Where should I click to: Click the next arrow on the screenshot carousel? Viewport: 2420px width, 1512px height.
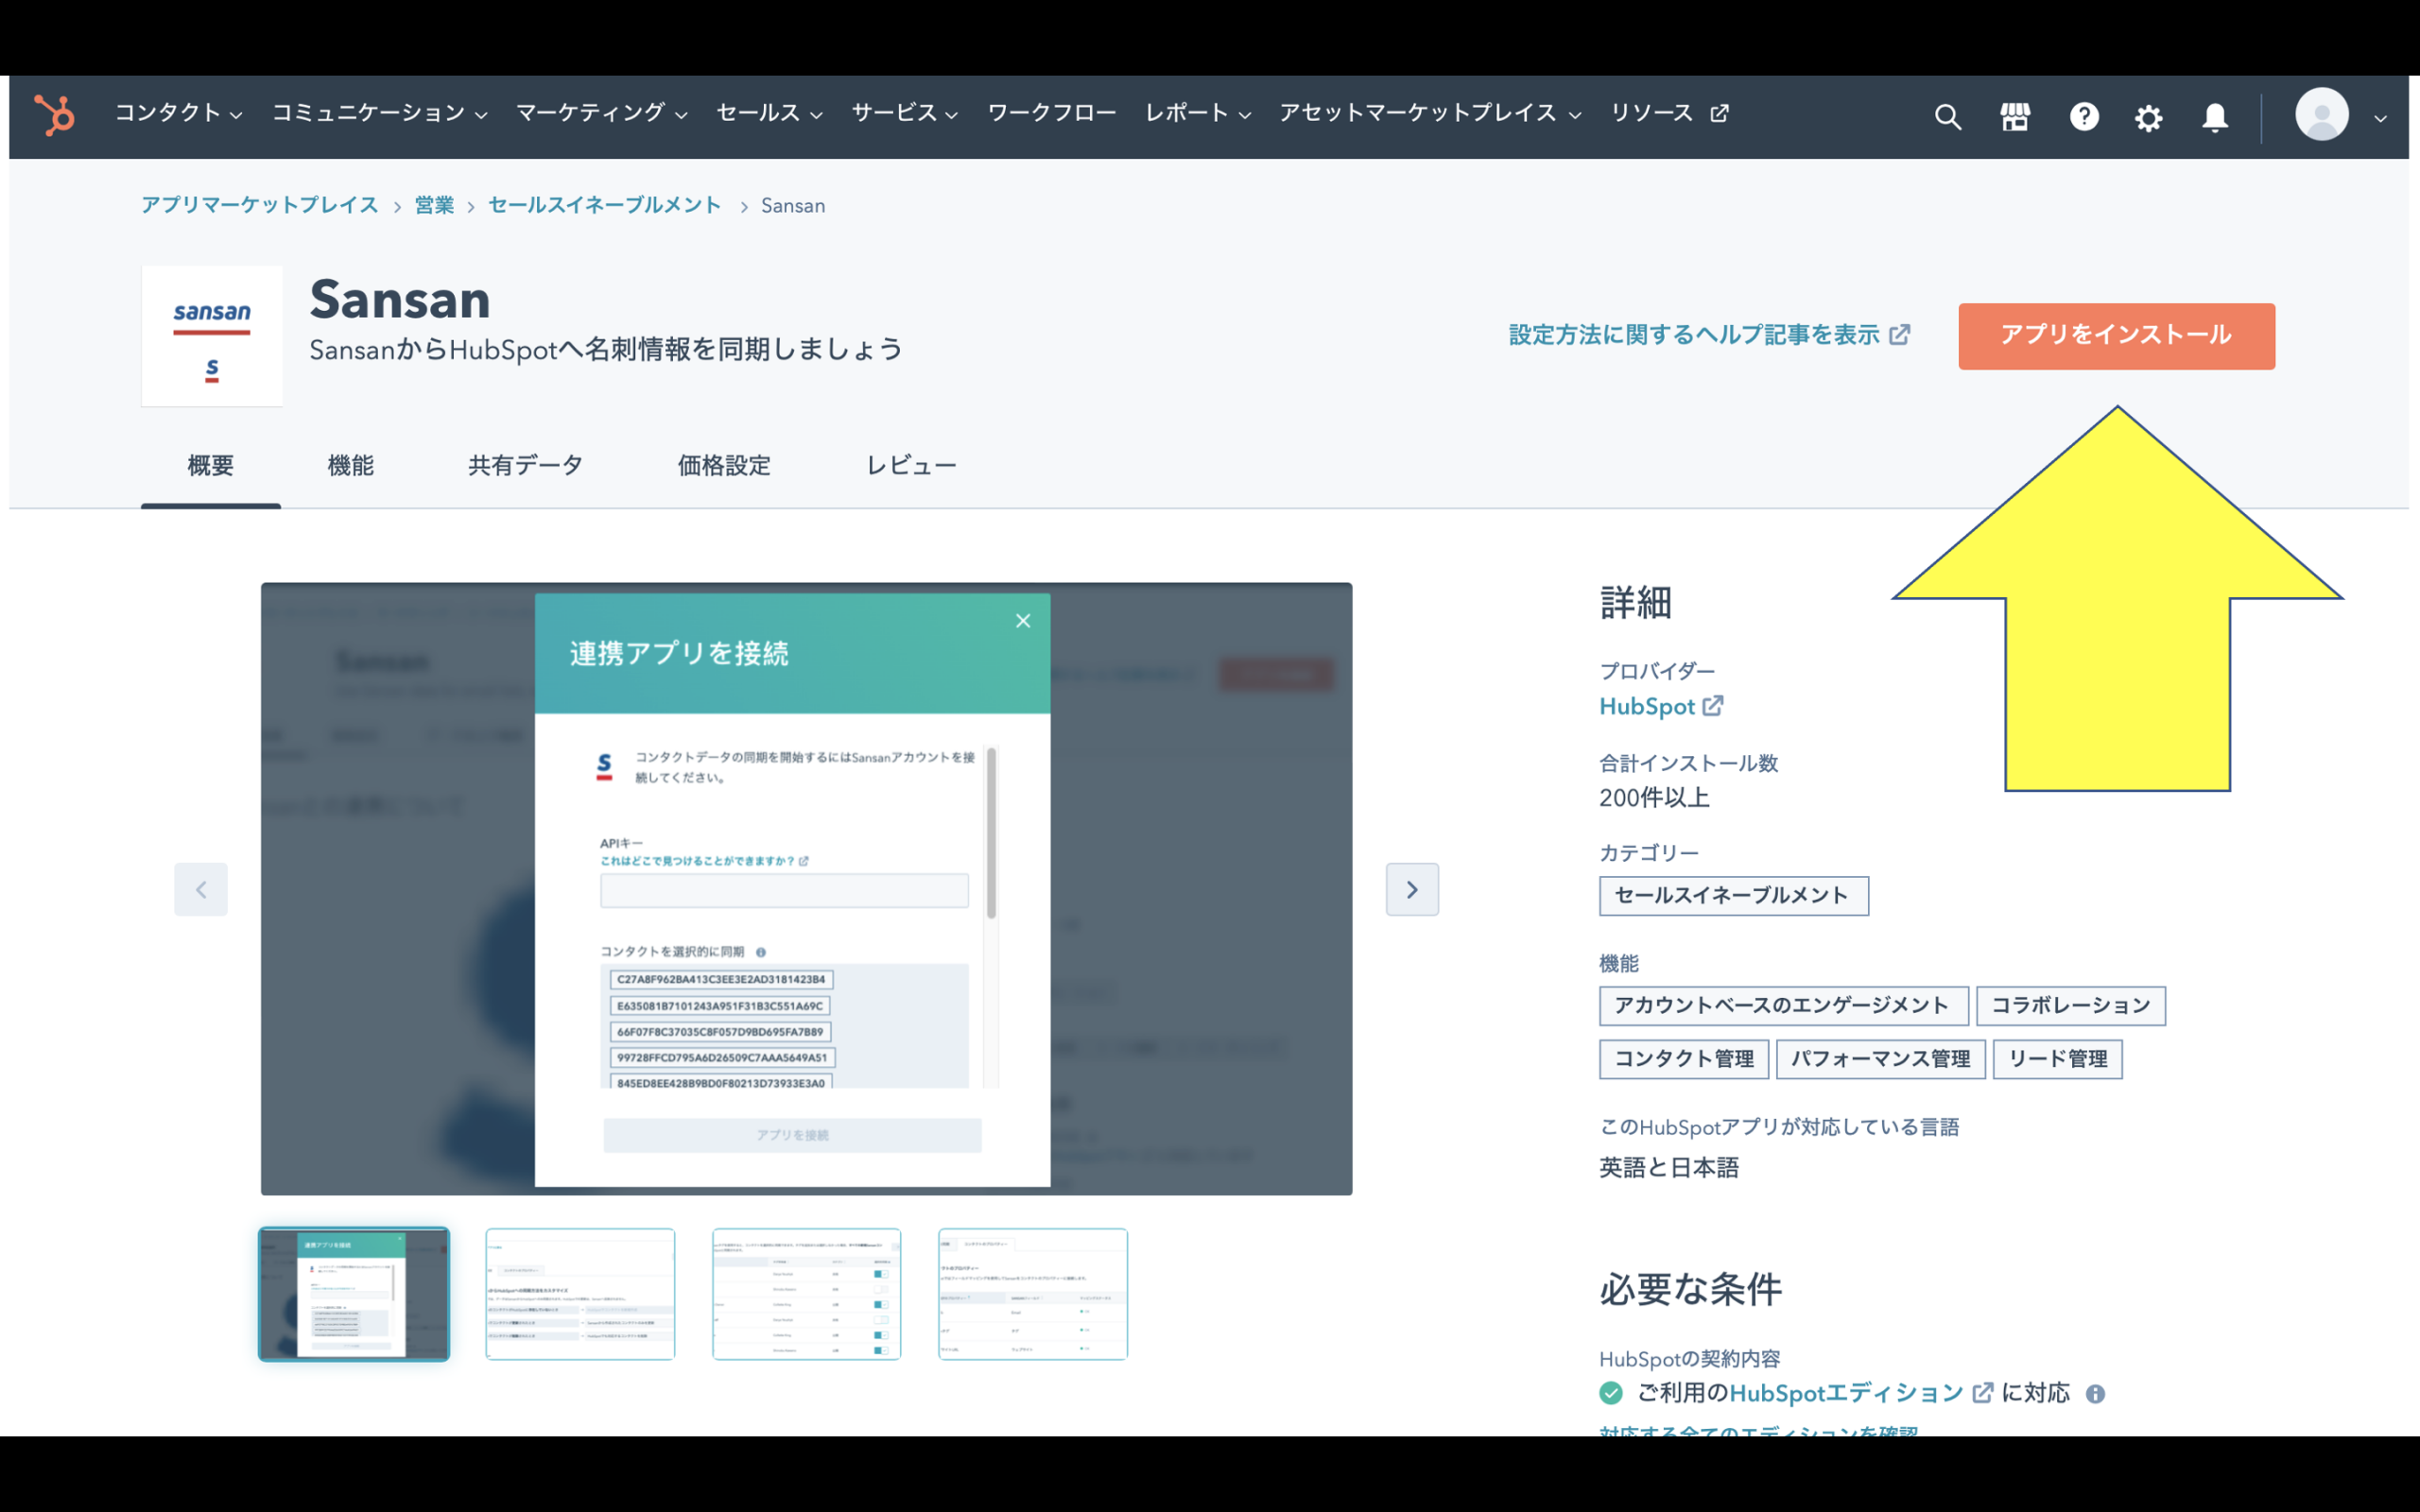(1412, 889)
